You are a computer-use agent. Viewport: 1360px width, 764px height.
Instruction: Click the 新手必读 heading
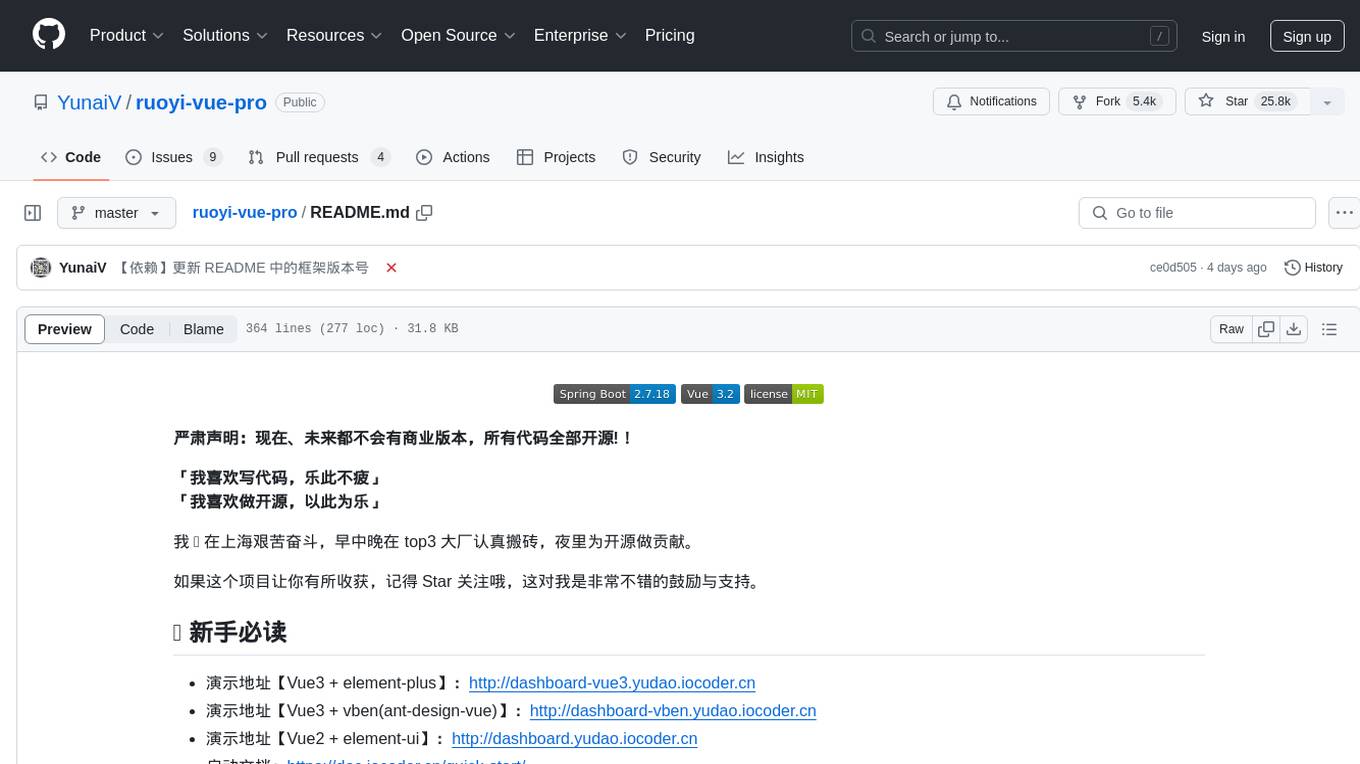[x=238, y=632]
